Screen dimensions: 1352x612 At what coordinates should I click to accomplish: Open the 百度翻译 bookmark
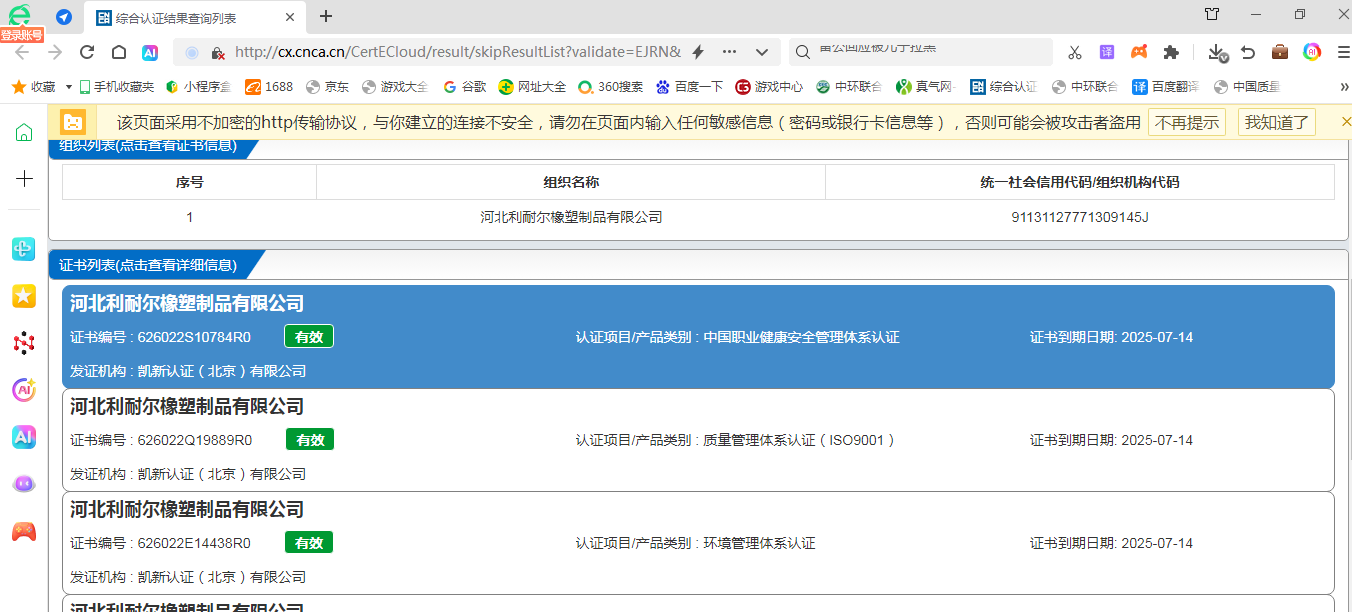pyautogui.click(x=1165, y=87)
